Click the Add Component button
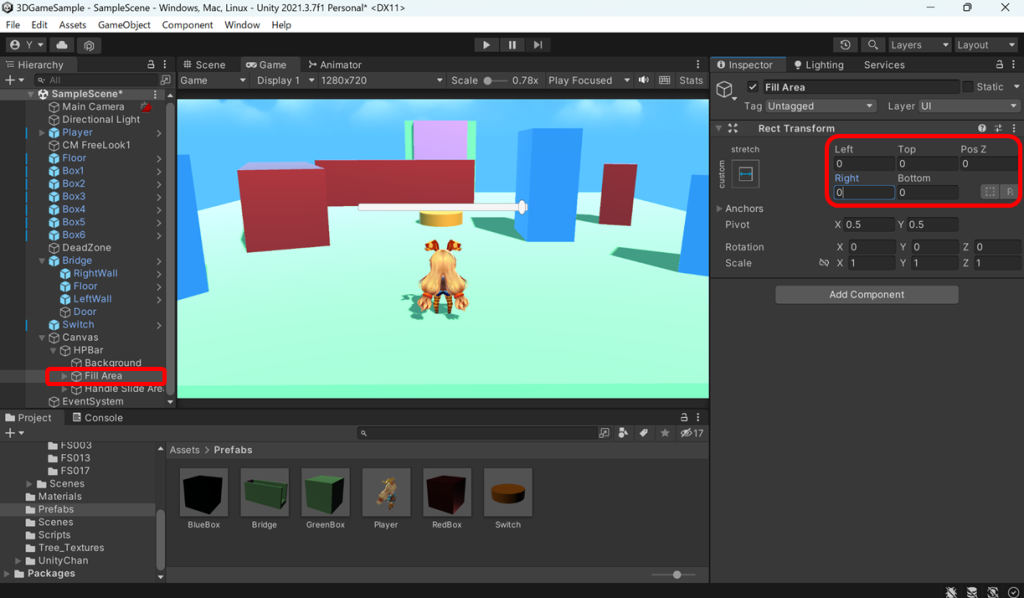This screenshot has height=598, width=1024. pos(866,294)
